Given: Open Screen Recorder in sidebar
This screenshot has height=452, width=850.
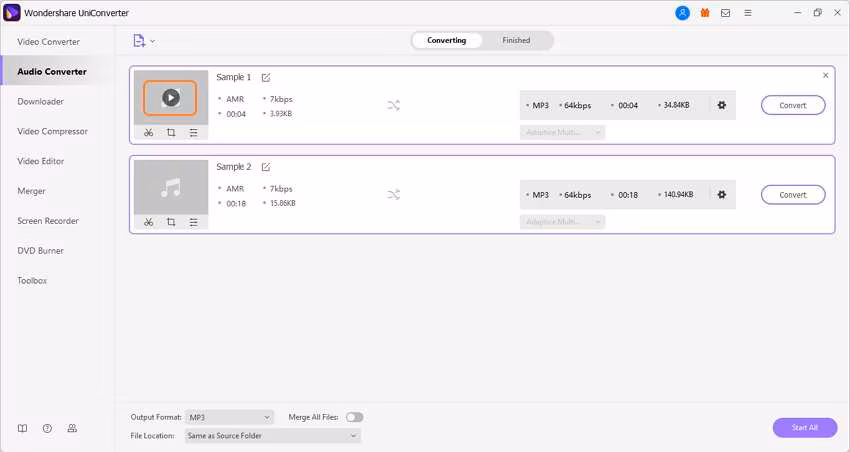Looking at the screenshot, I should [x=48, y=221].
